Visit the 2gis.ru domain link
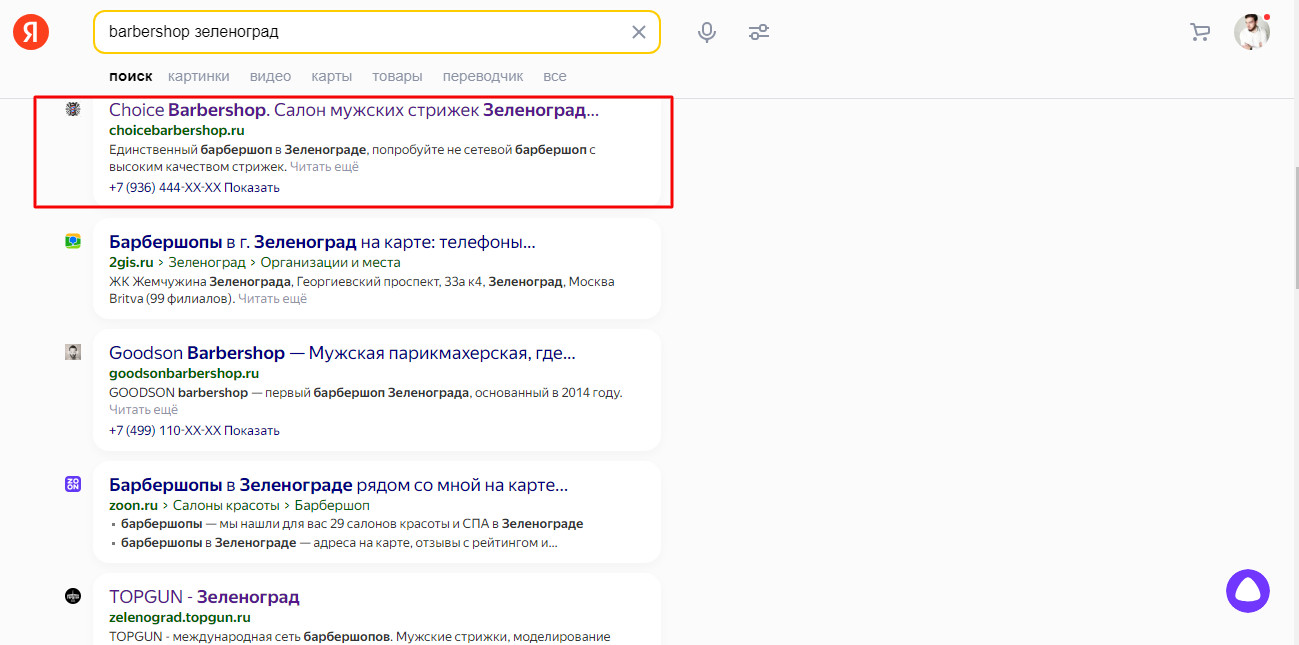 coord(131,263)
